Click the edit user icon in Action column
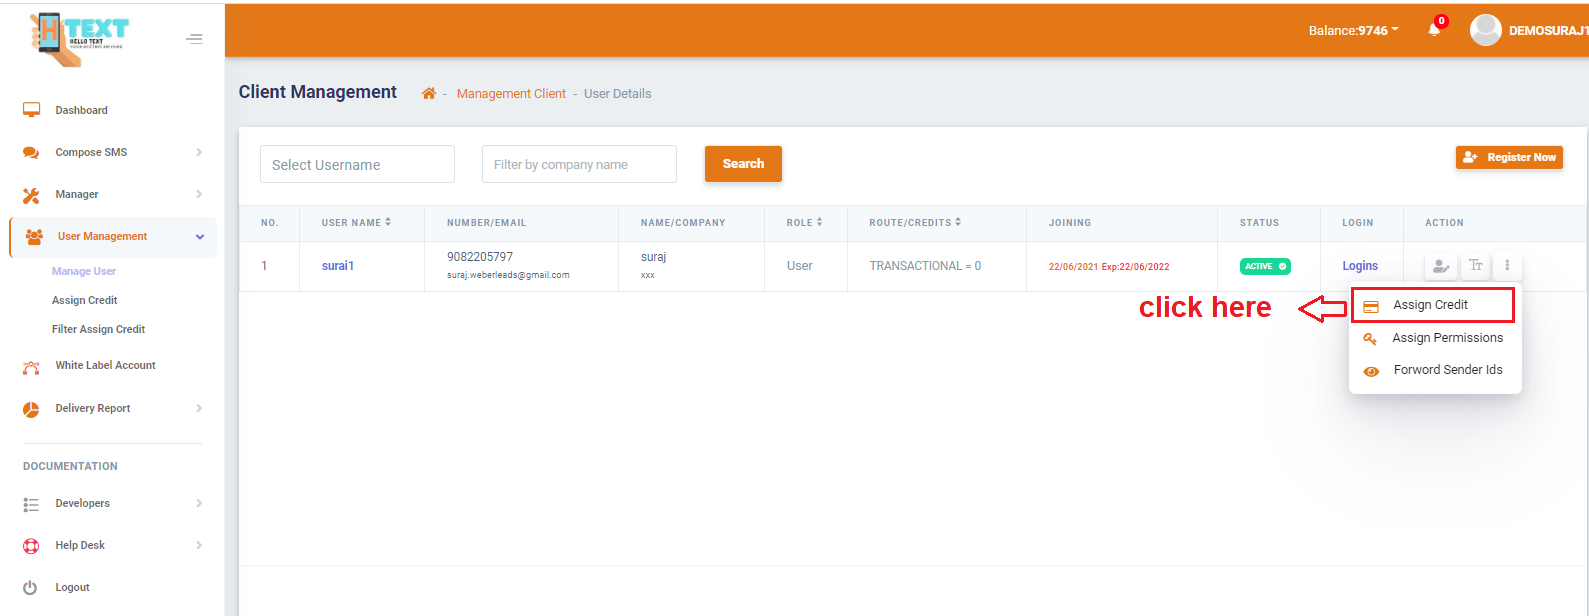Screen dimensions: 1589x616 pos(1440,266)
